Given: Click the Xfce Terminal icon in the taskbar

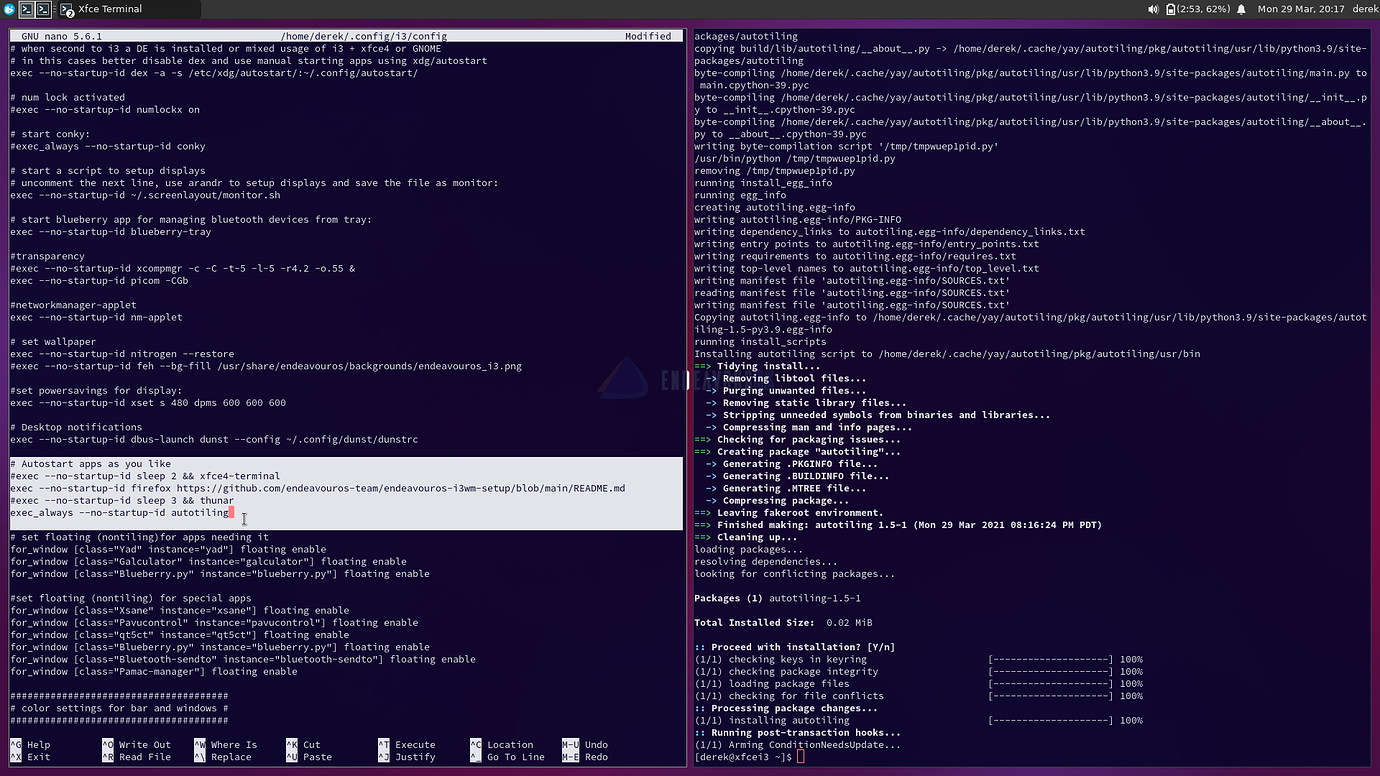Looking at the screenshot, I should click(x=66, y=9).
